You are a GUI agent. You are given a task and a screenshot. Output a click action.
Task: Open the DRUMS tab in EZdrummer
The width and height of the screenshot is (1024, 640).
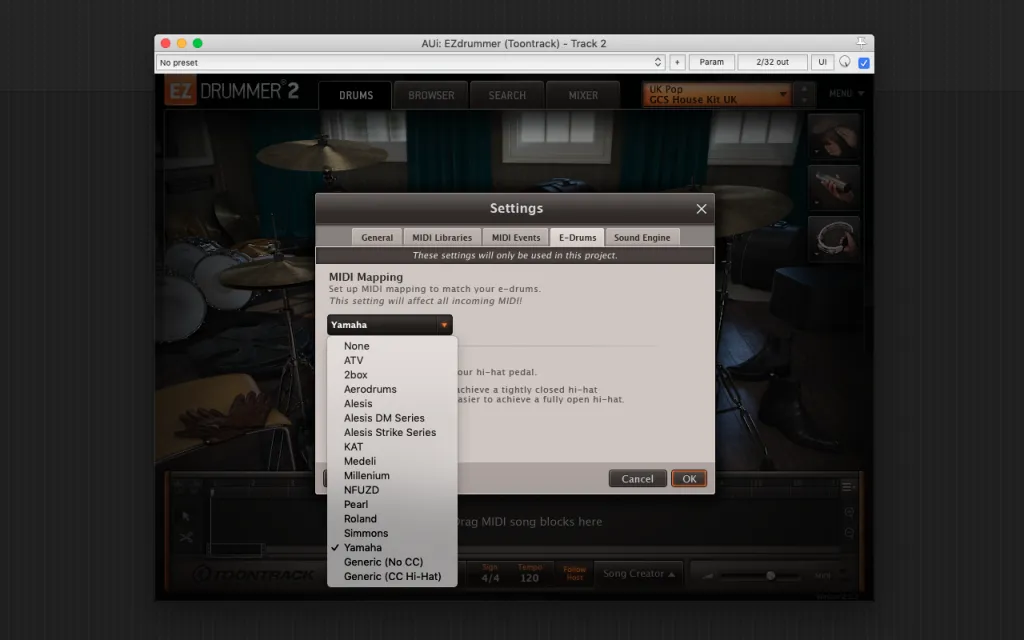[356, 95]
